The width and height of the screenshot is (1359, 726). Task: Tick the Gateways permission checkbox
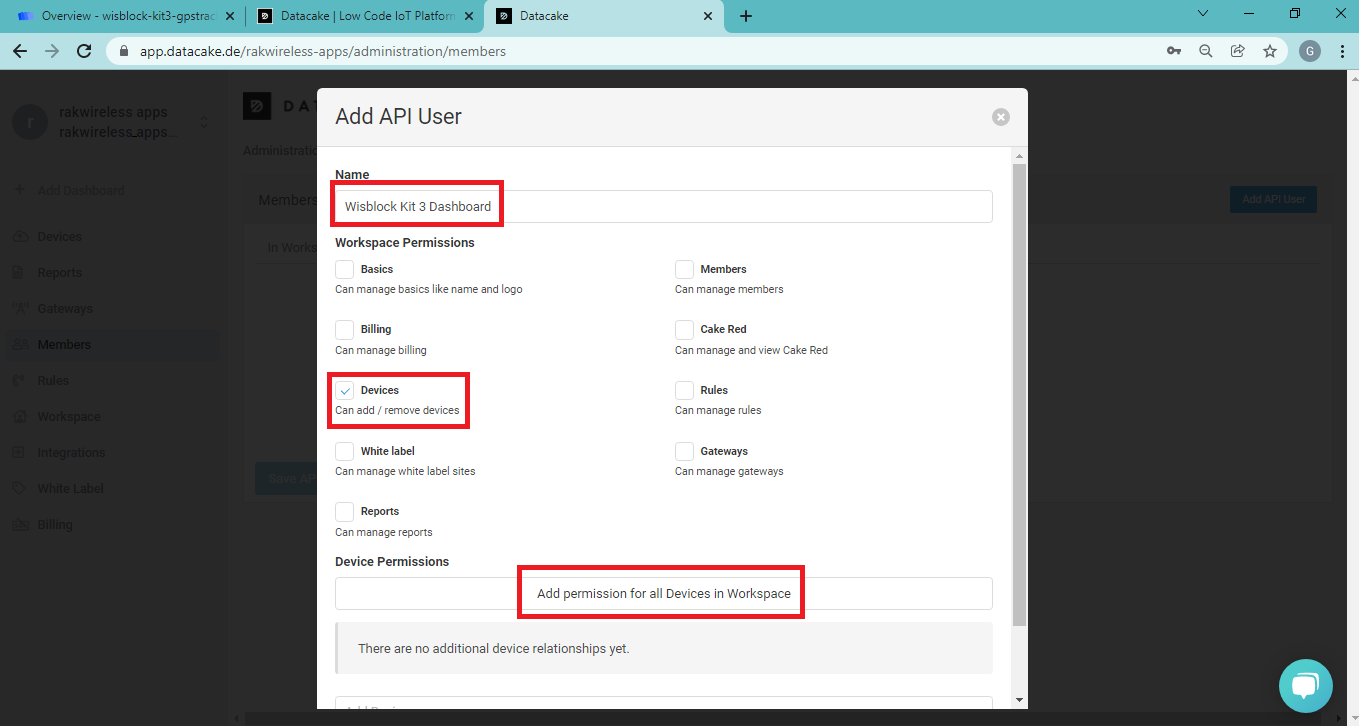(x=684, y=452)
